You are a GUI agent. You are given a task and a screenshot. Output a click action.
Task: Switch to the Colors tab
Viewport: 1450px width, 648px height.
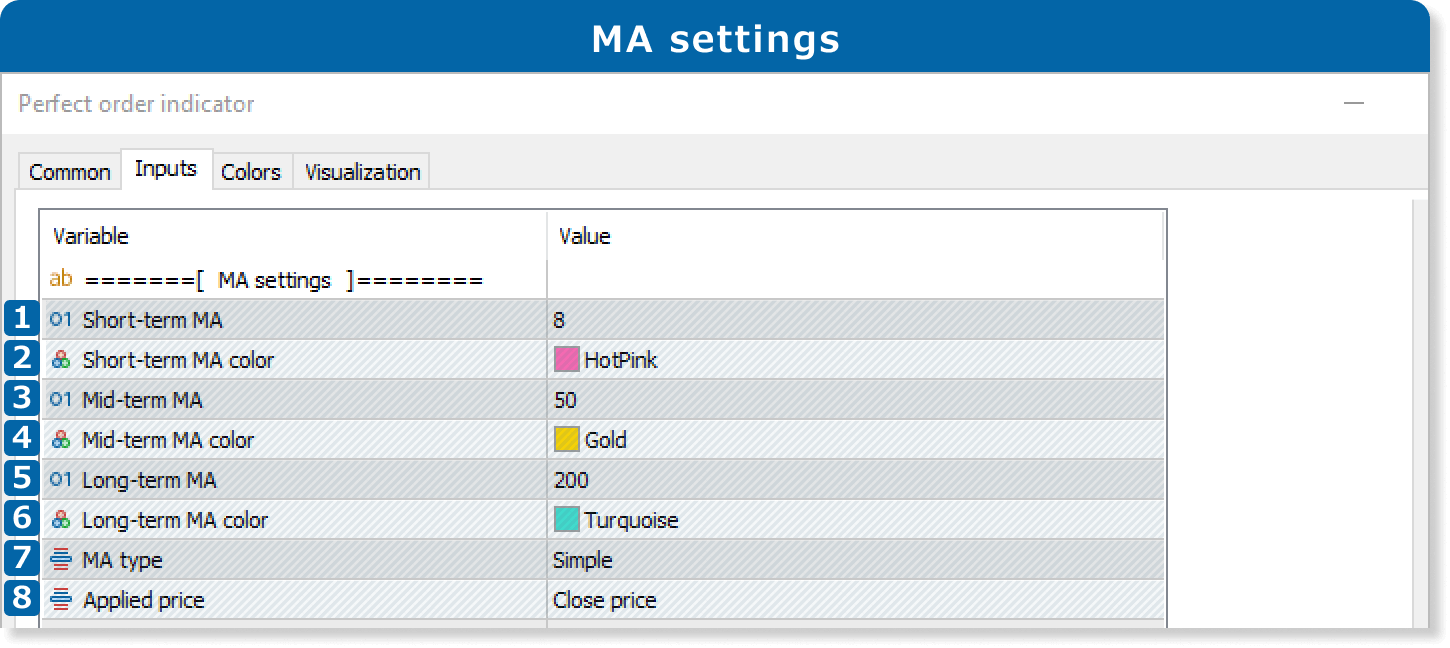click(x=250, y=172)
